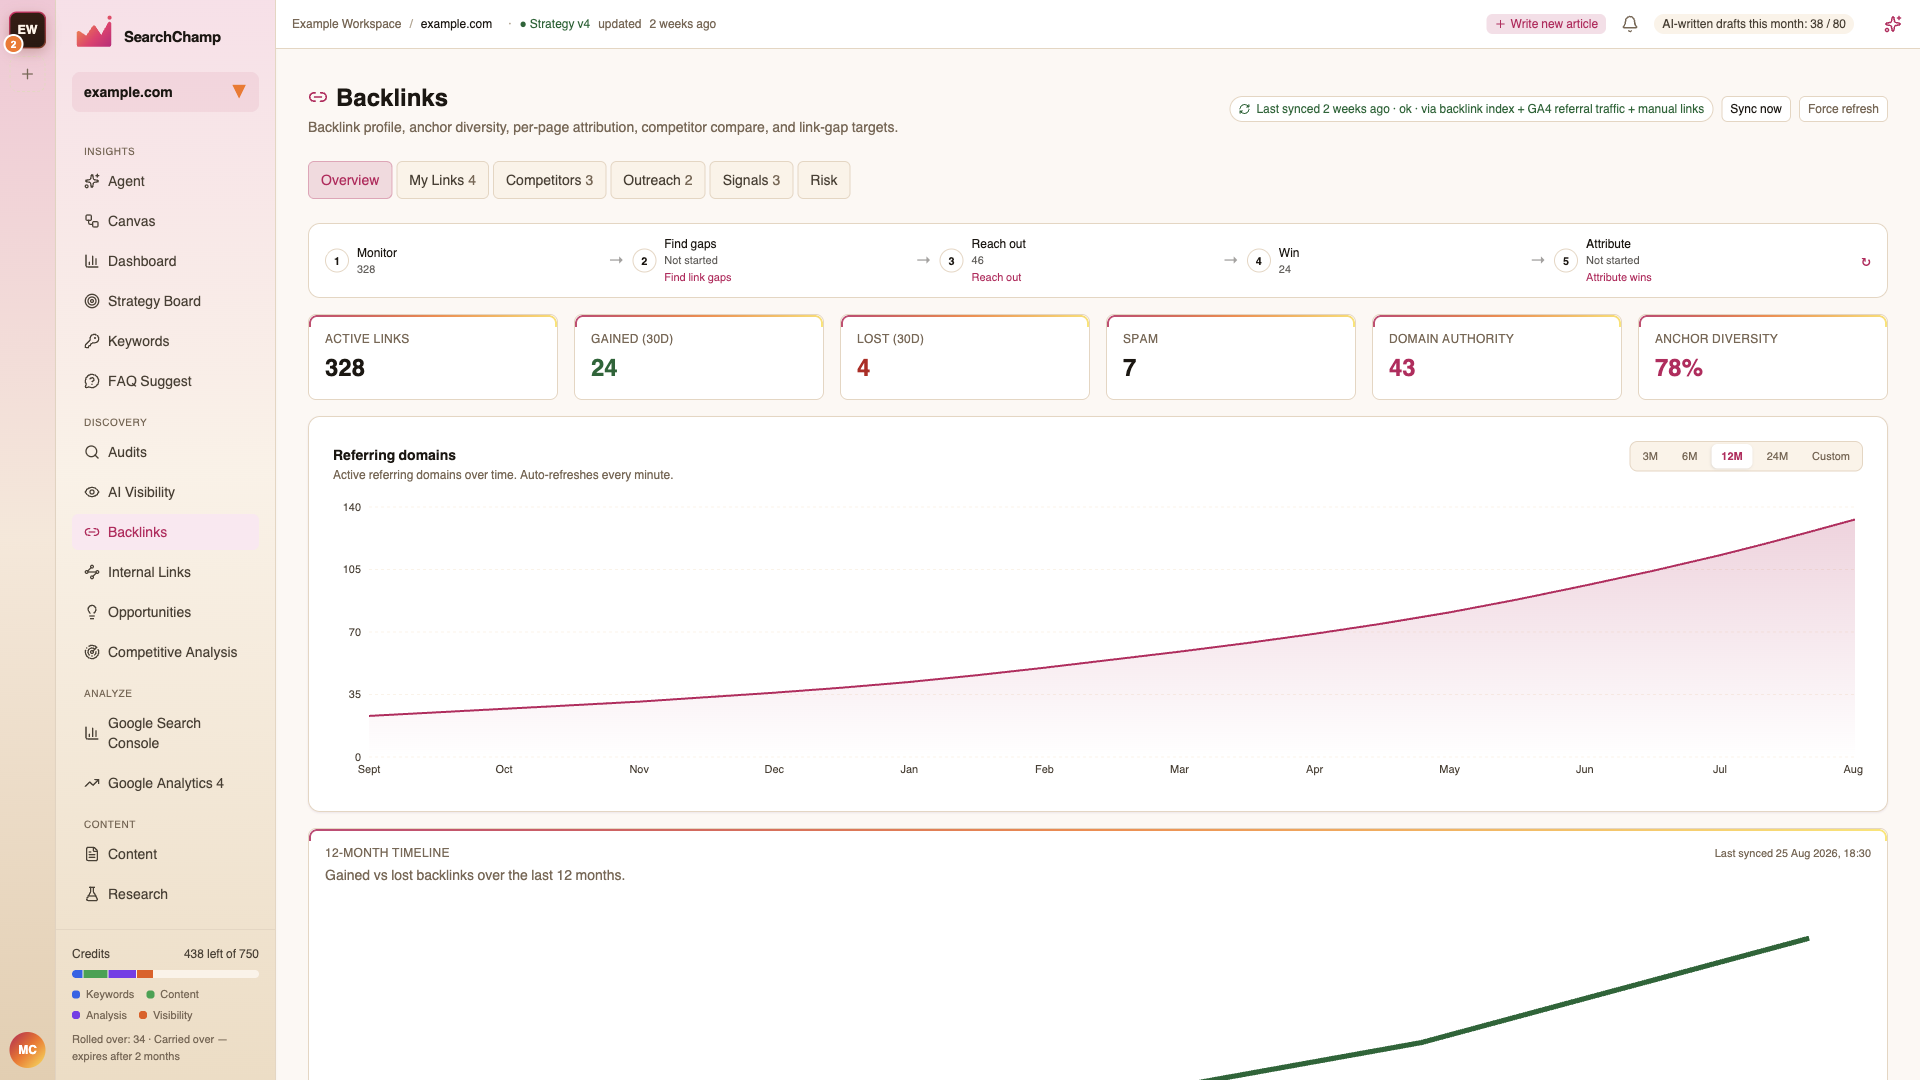Open Internal Links page
The image size is (1920, 1080).
point(165,572)
